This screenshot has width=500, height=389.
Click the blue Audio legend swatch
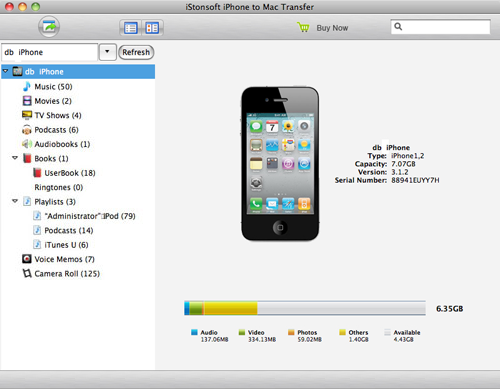tap(194, 332)
